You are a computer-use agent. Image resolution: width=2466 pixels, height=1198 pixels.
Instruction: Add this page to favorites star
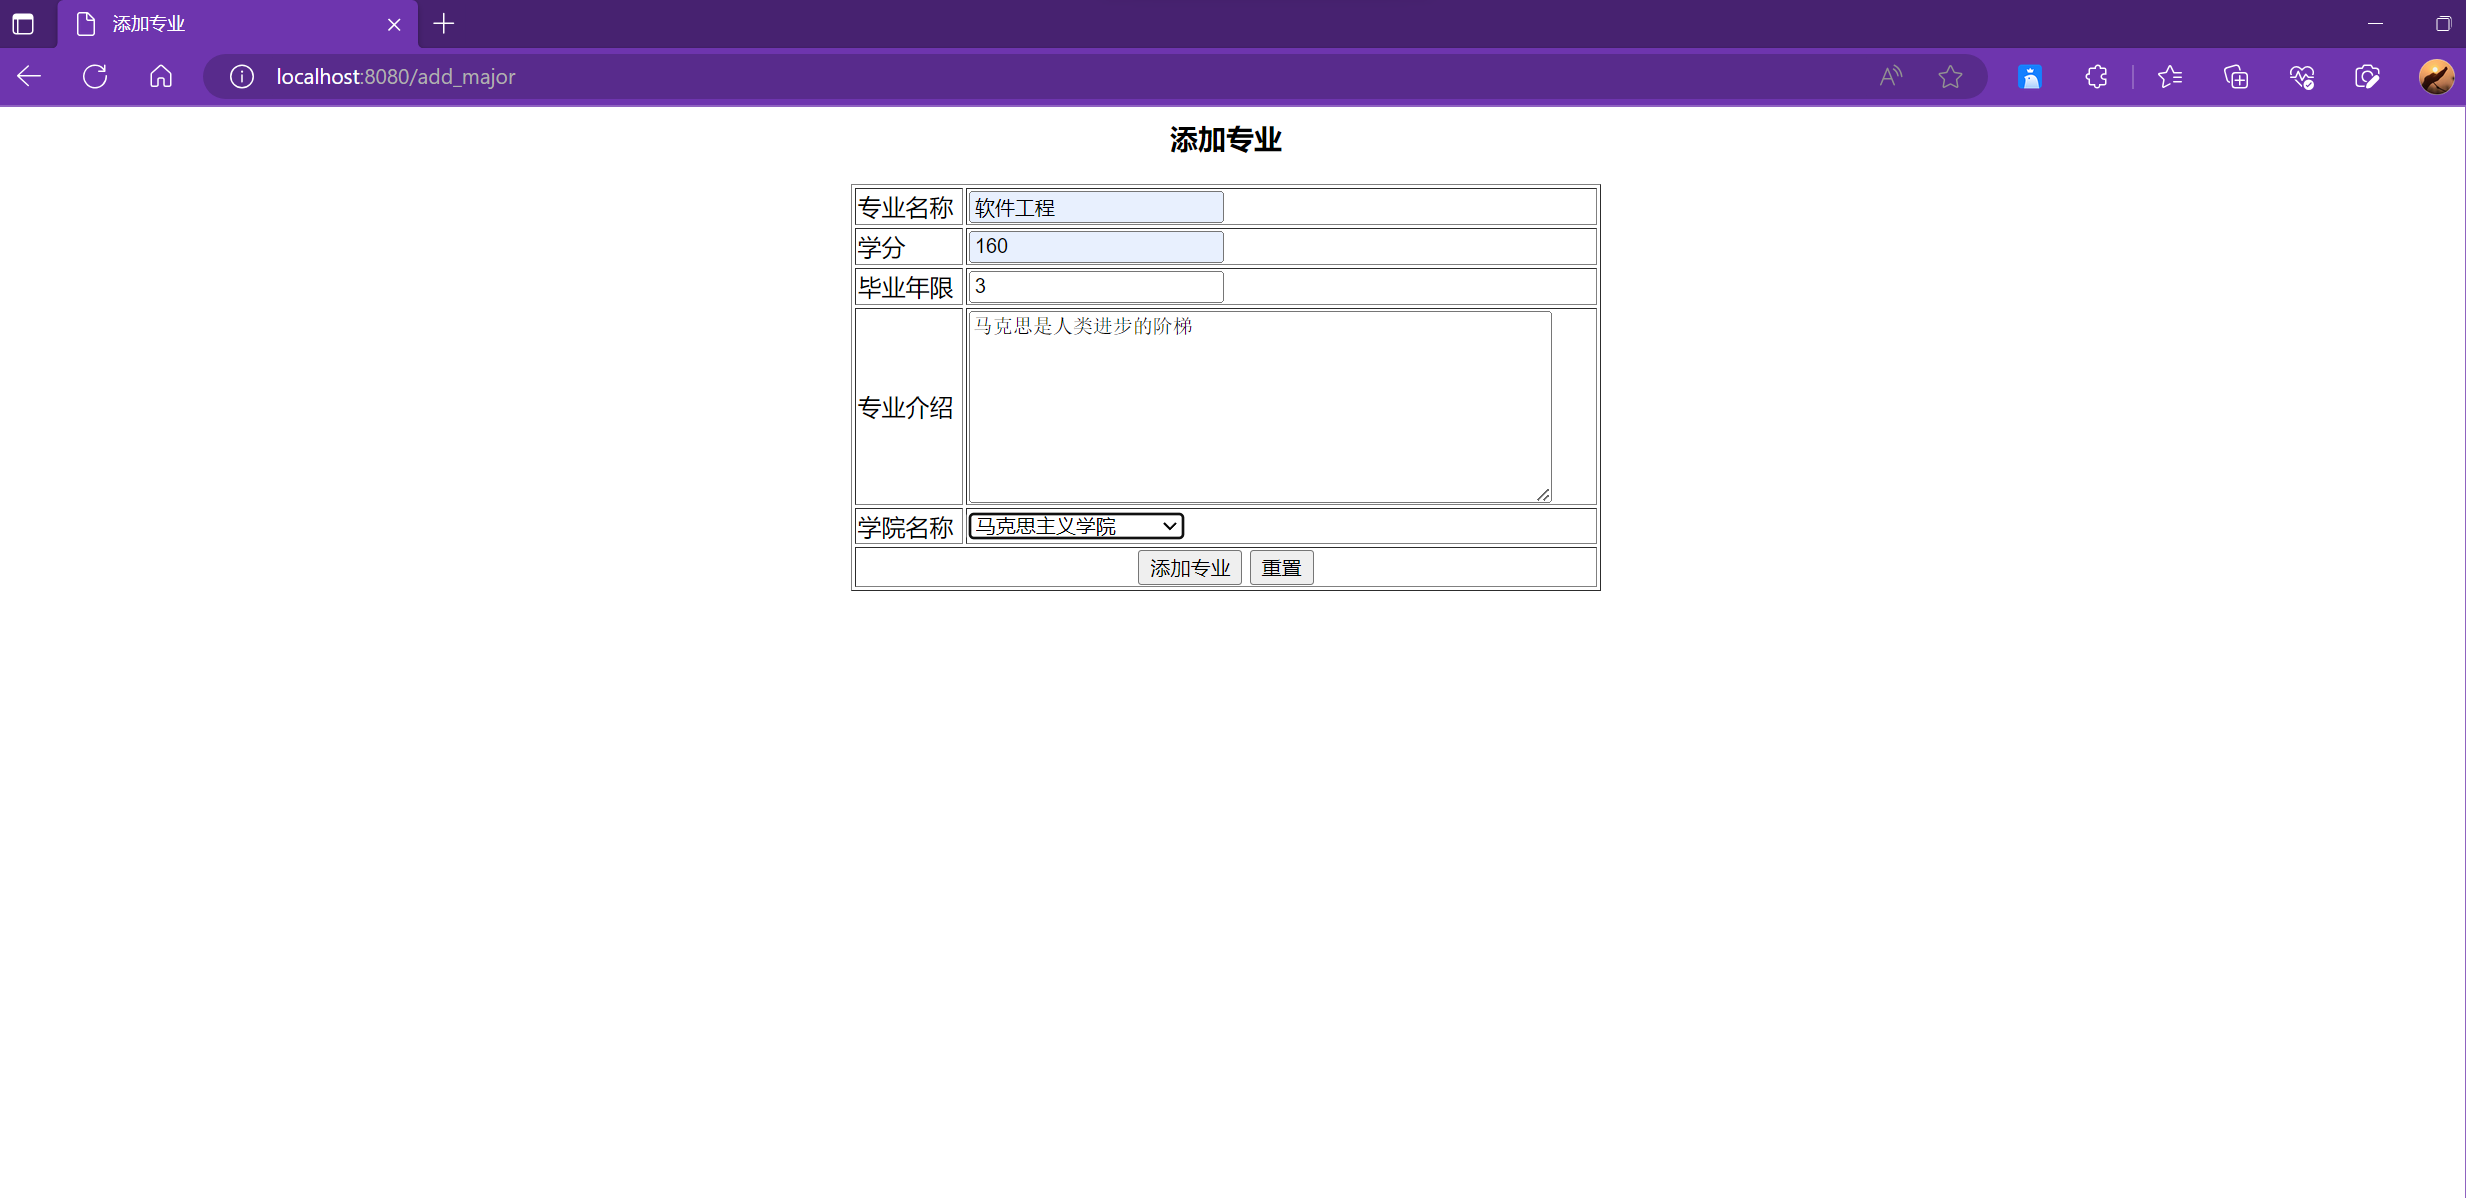pyautogui.click(x=1950, y=76)
